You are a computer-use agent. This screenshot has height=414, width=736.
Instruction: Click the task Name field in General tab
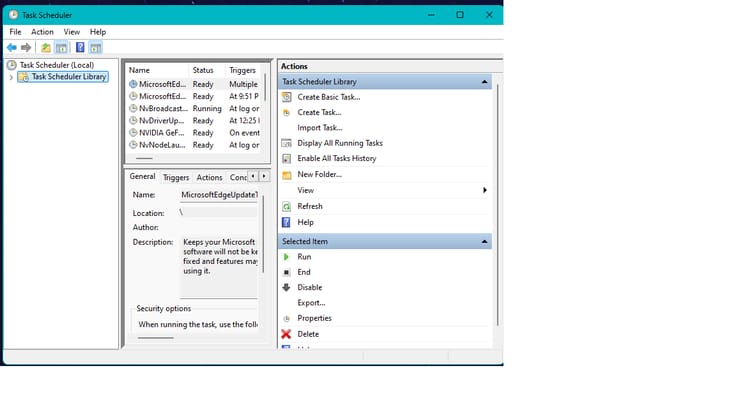[218, 195]
